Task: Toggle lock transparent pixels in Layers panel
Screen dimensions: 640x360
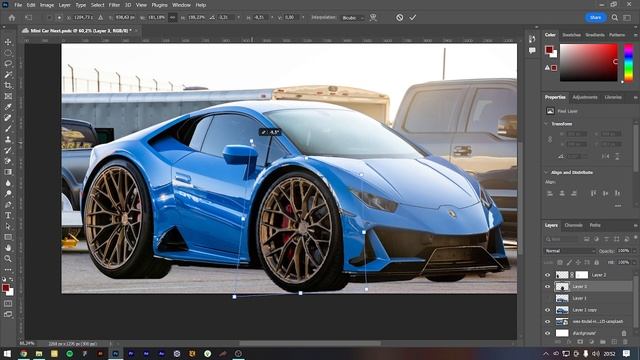Action: tap(560, 262)
